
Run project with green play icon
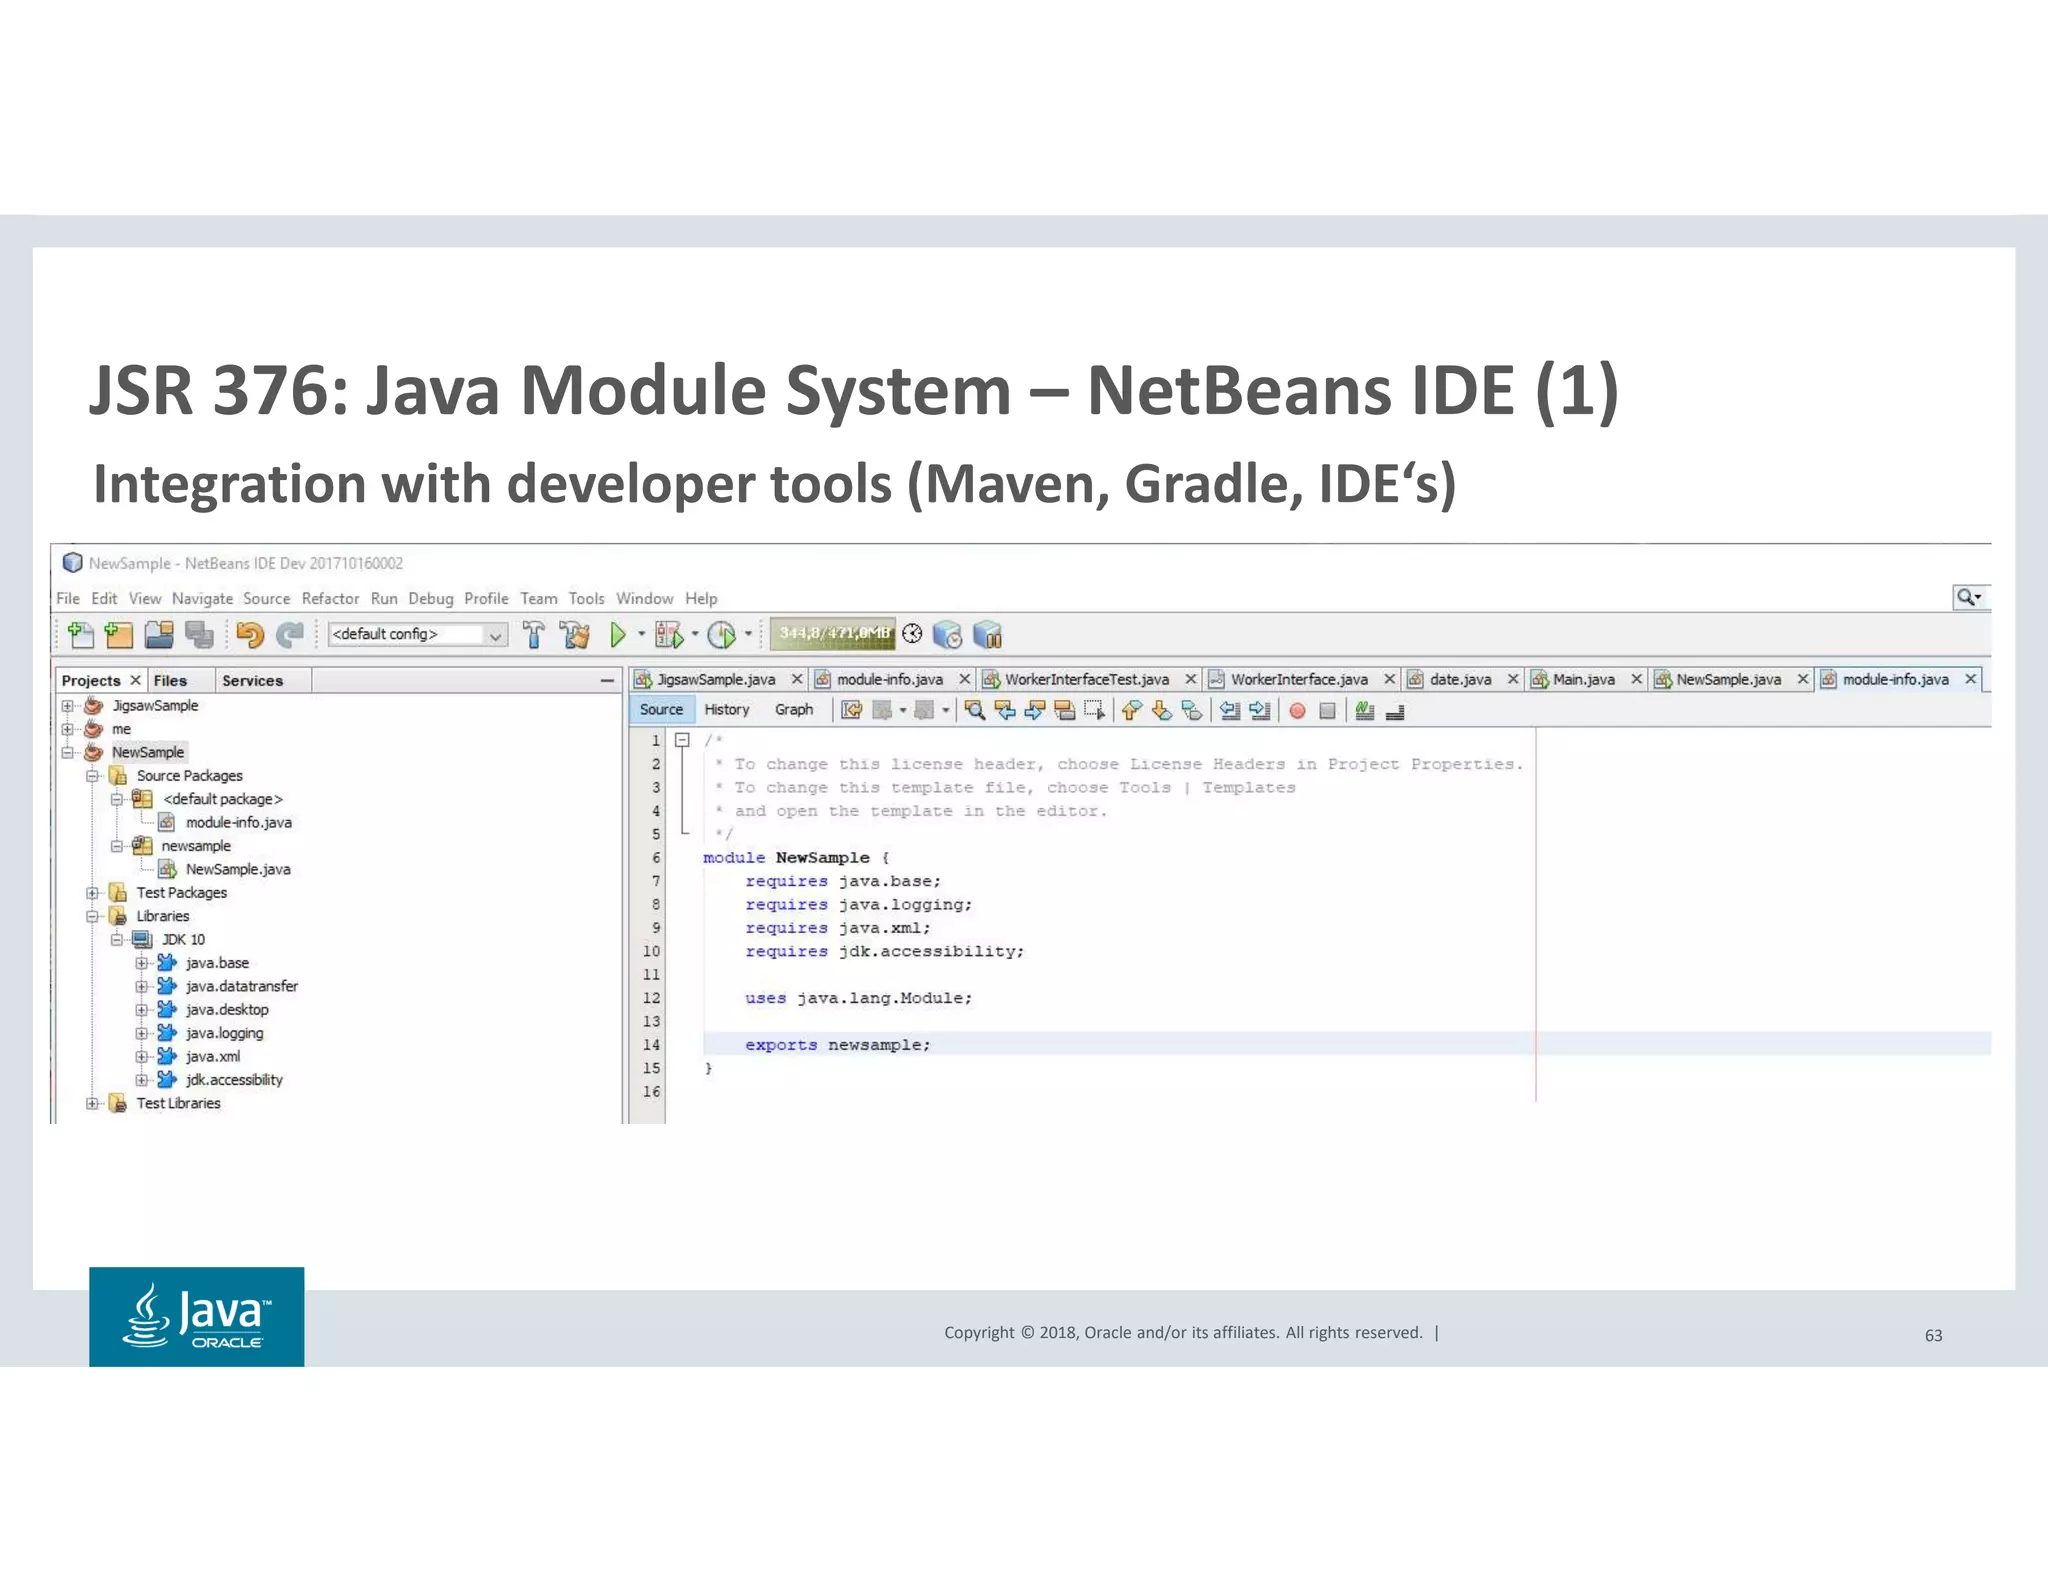(618, 634)
